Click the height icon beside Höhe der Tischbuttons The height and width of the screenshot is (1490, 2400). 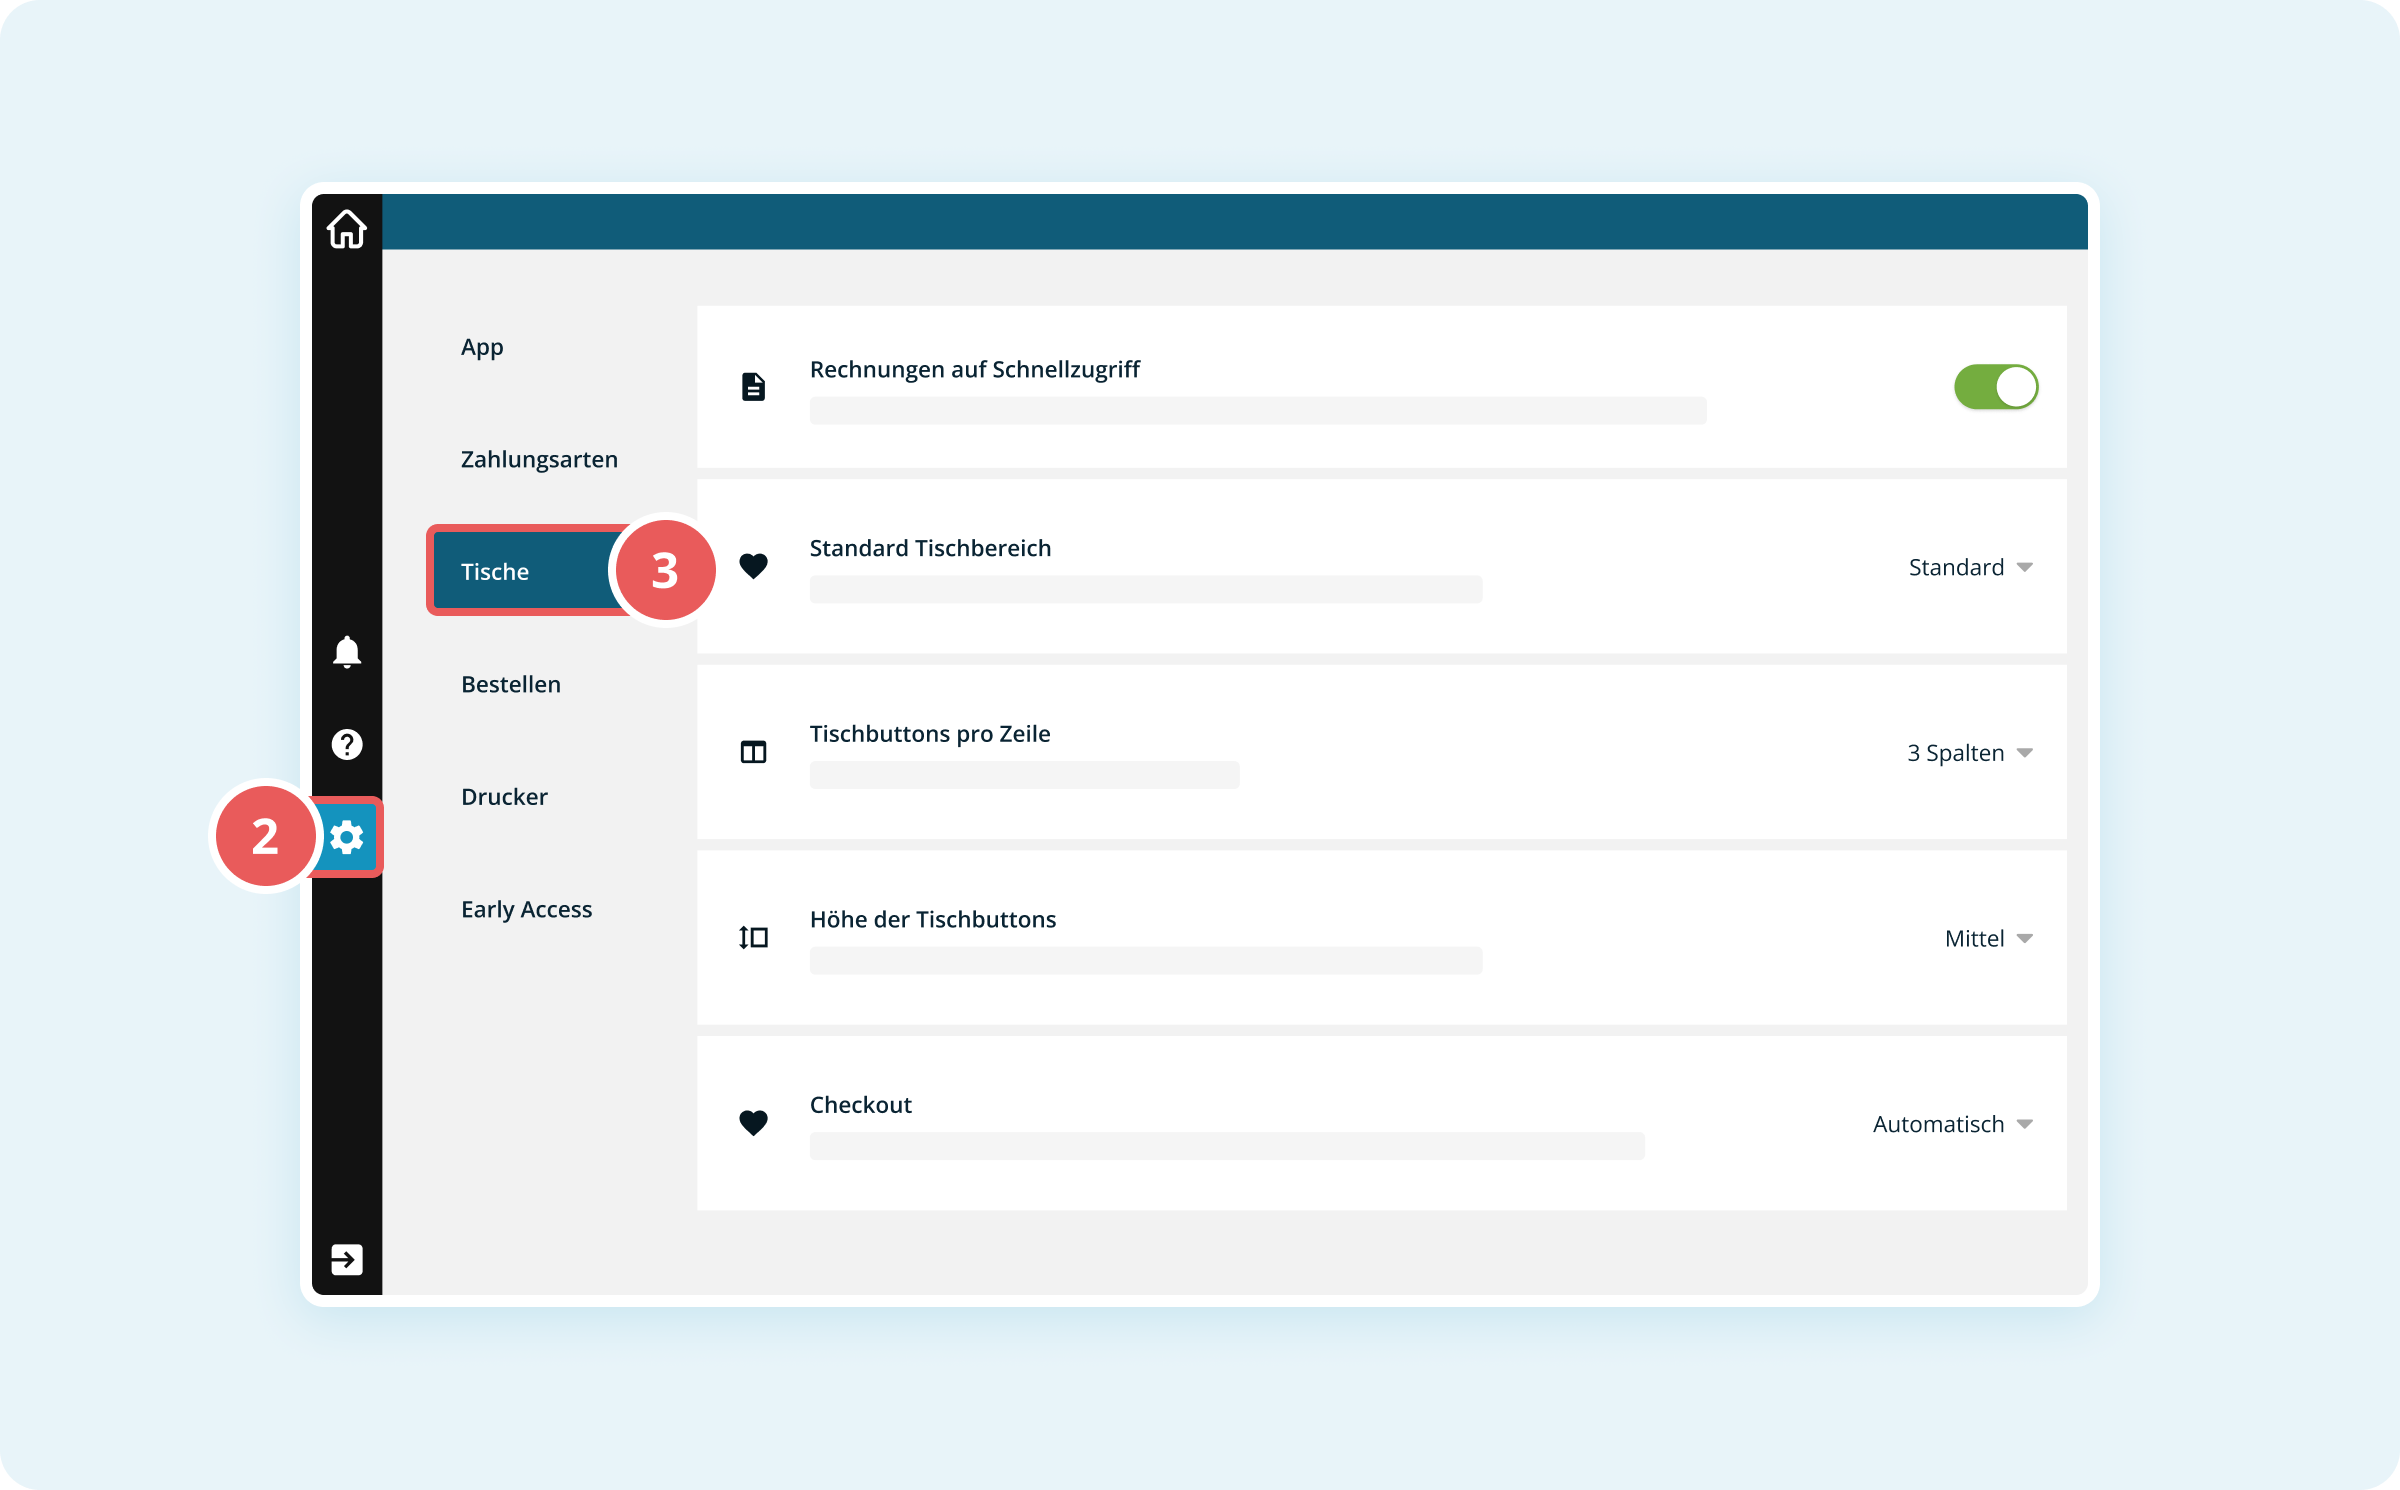point(753,938)
